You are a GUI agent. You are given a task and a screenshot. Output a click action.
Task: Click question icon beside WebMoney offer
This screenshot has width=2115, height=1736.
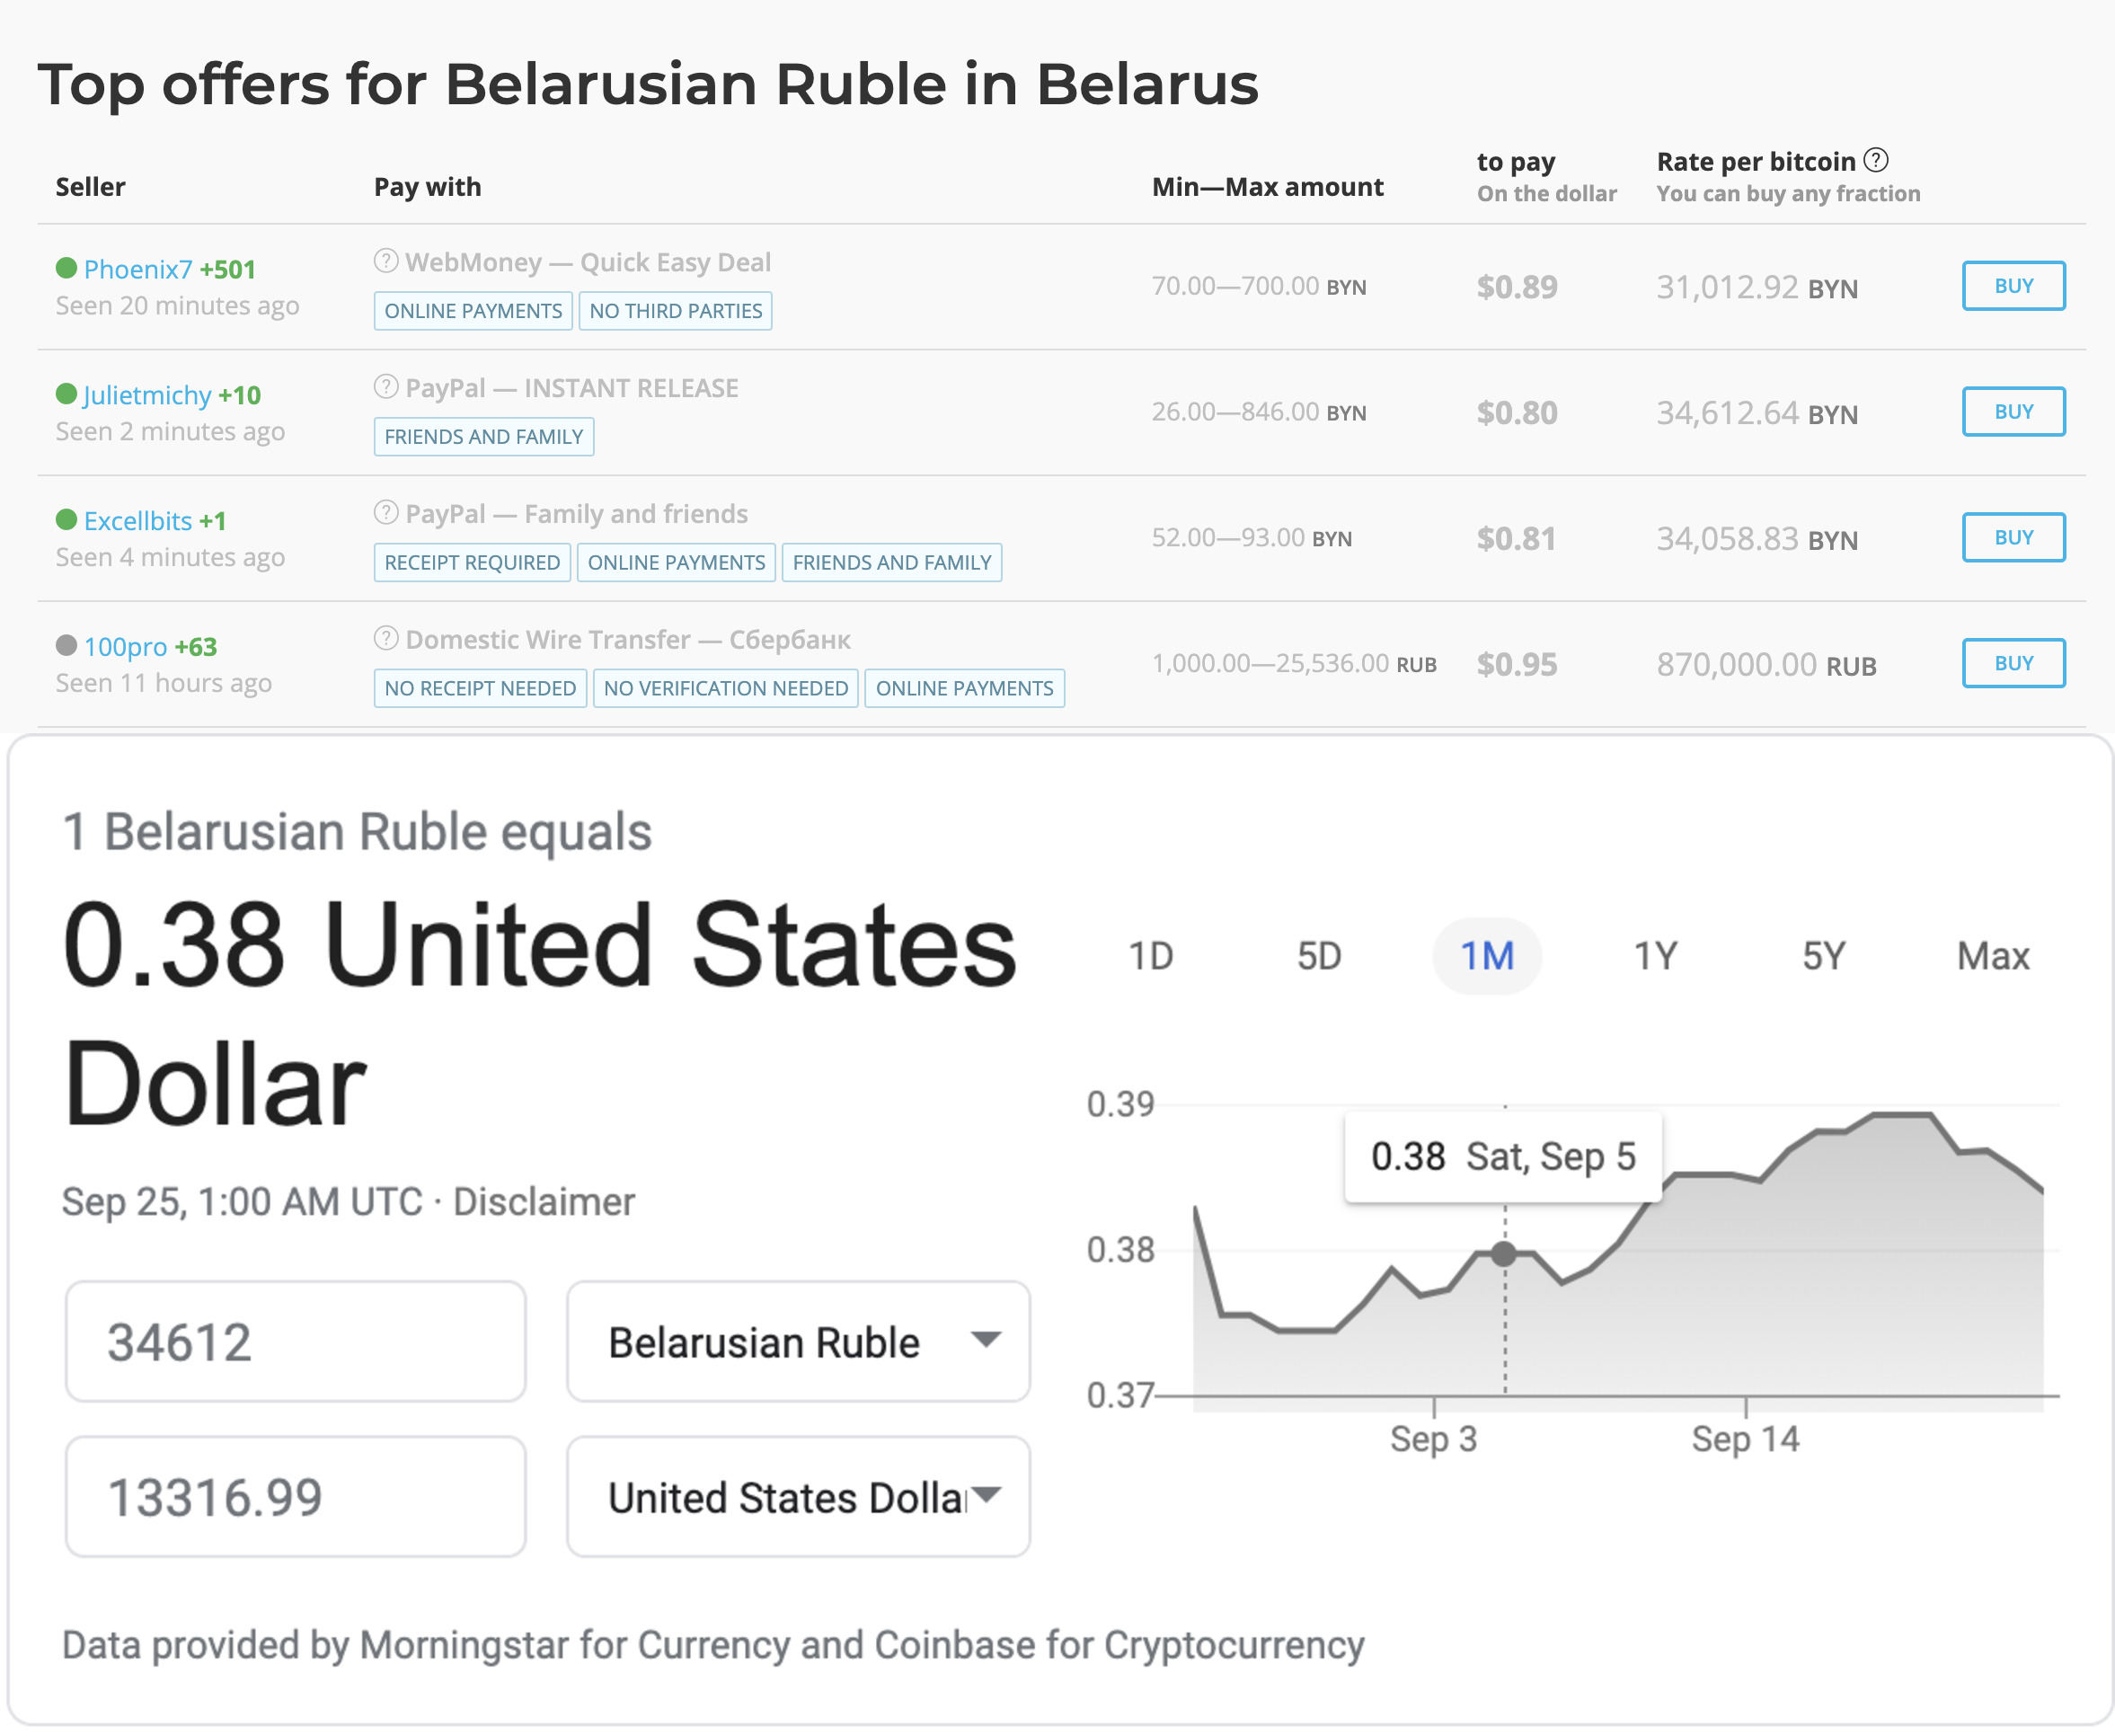click(386, 261)
